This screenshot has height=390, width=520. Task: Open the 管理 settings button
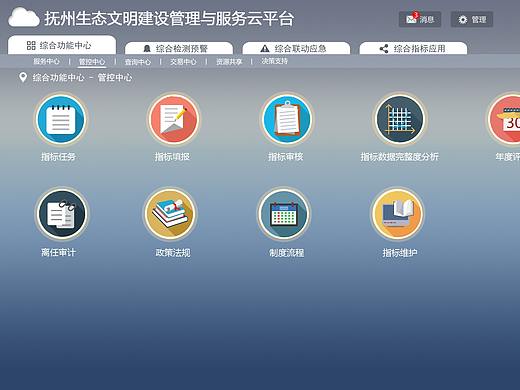click(472, 19)
